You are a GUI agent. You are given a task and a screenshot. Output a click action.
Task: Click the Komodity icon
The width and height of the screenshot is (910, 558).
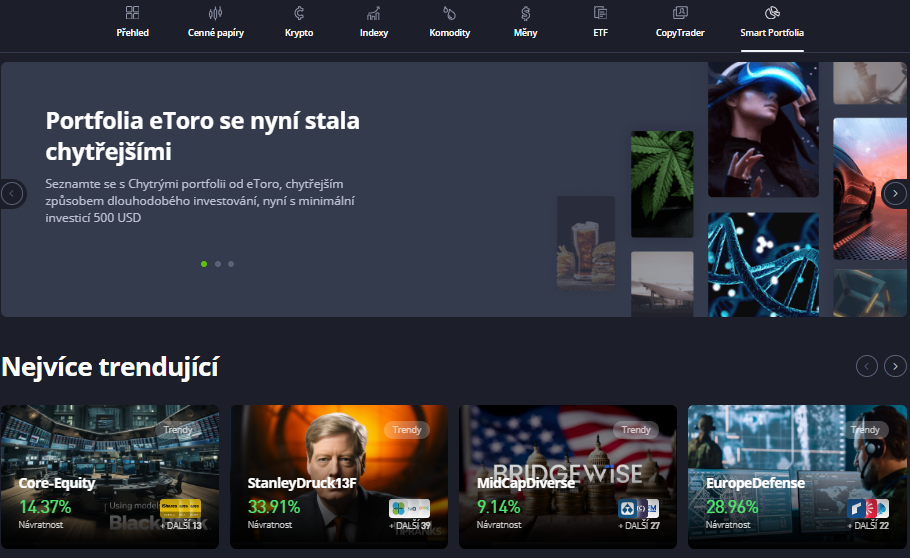click(x=450, y=14)
